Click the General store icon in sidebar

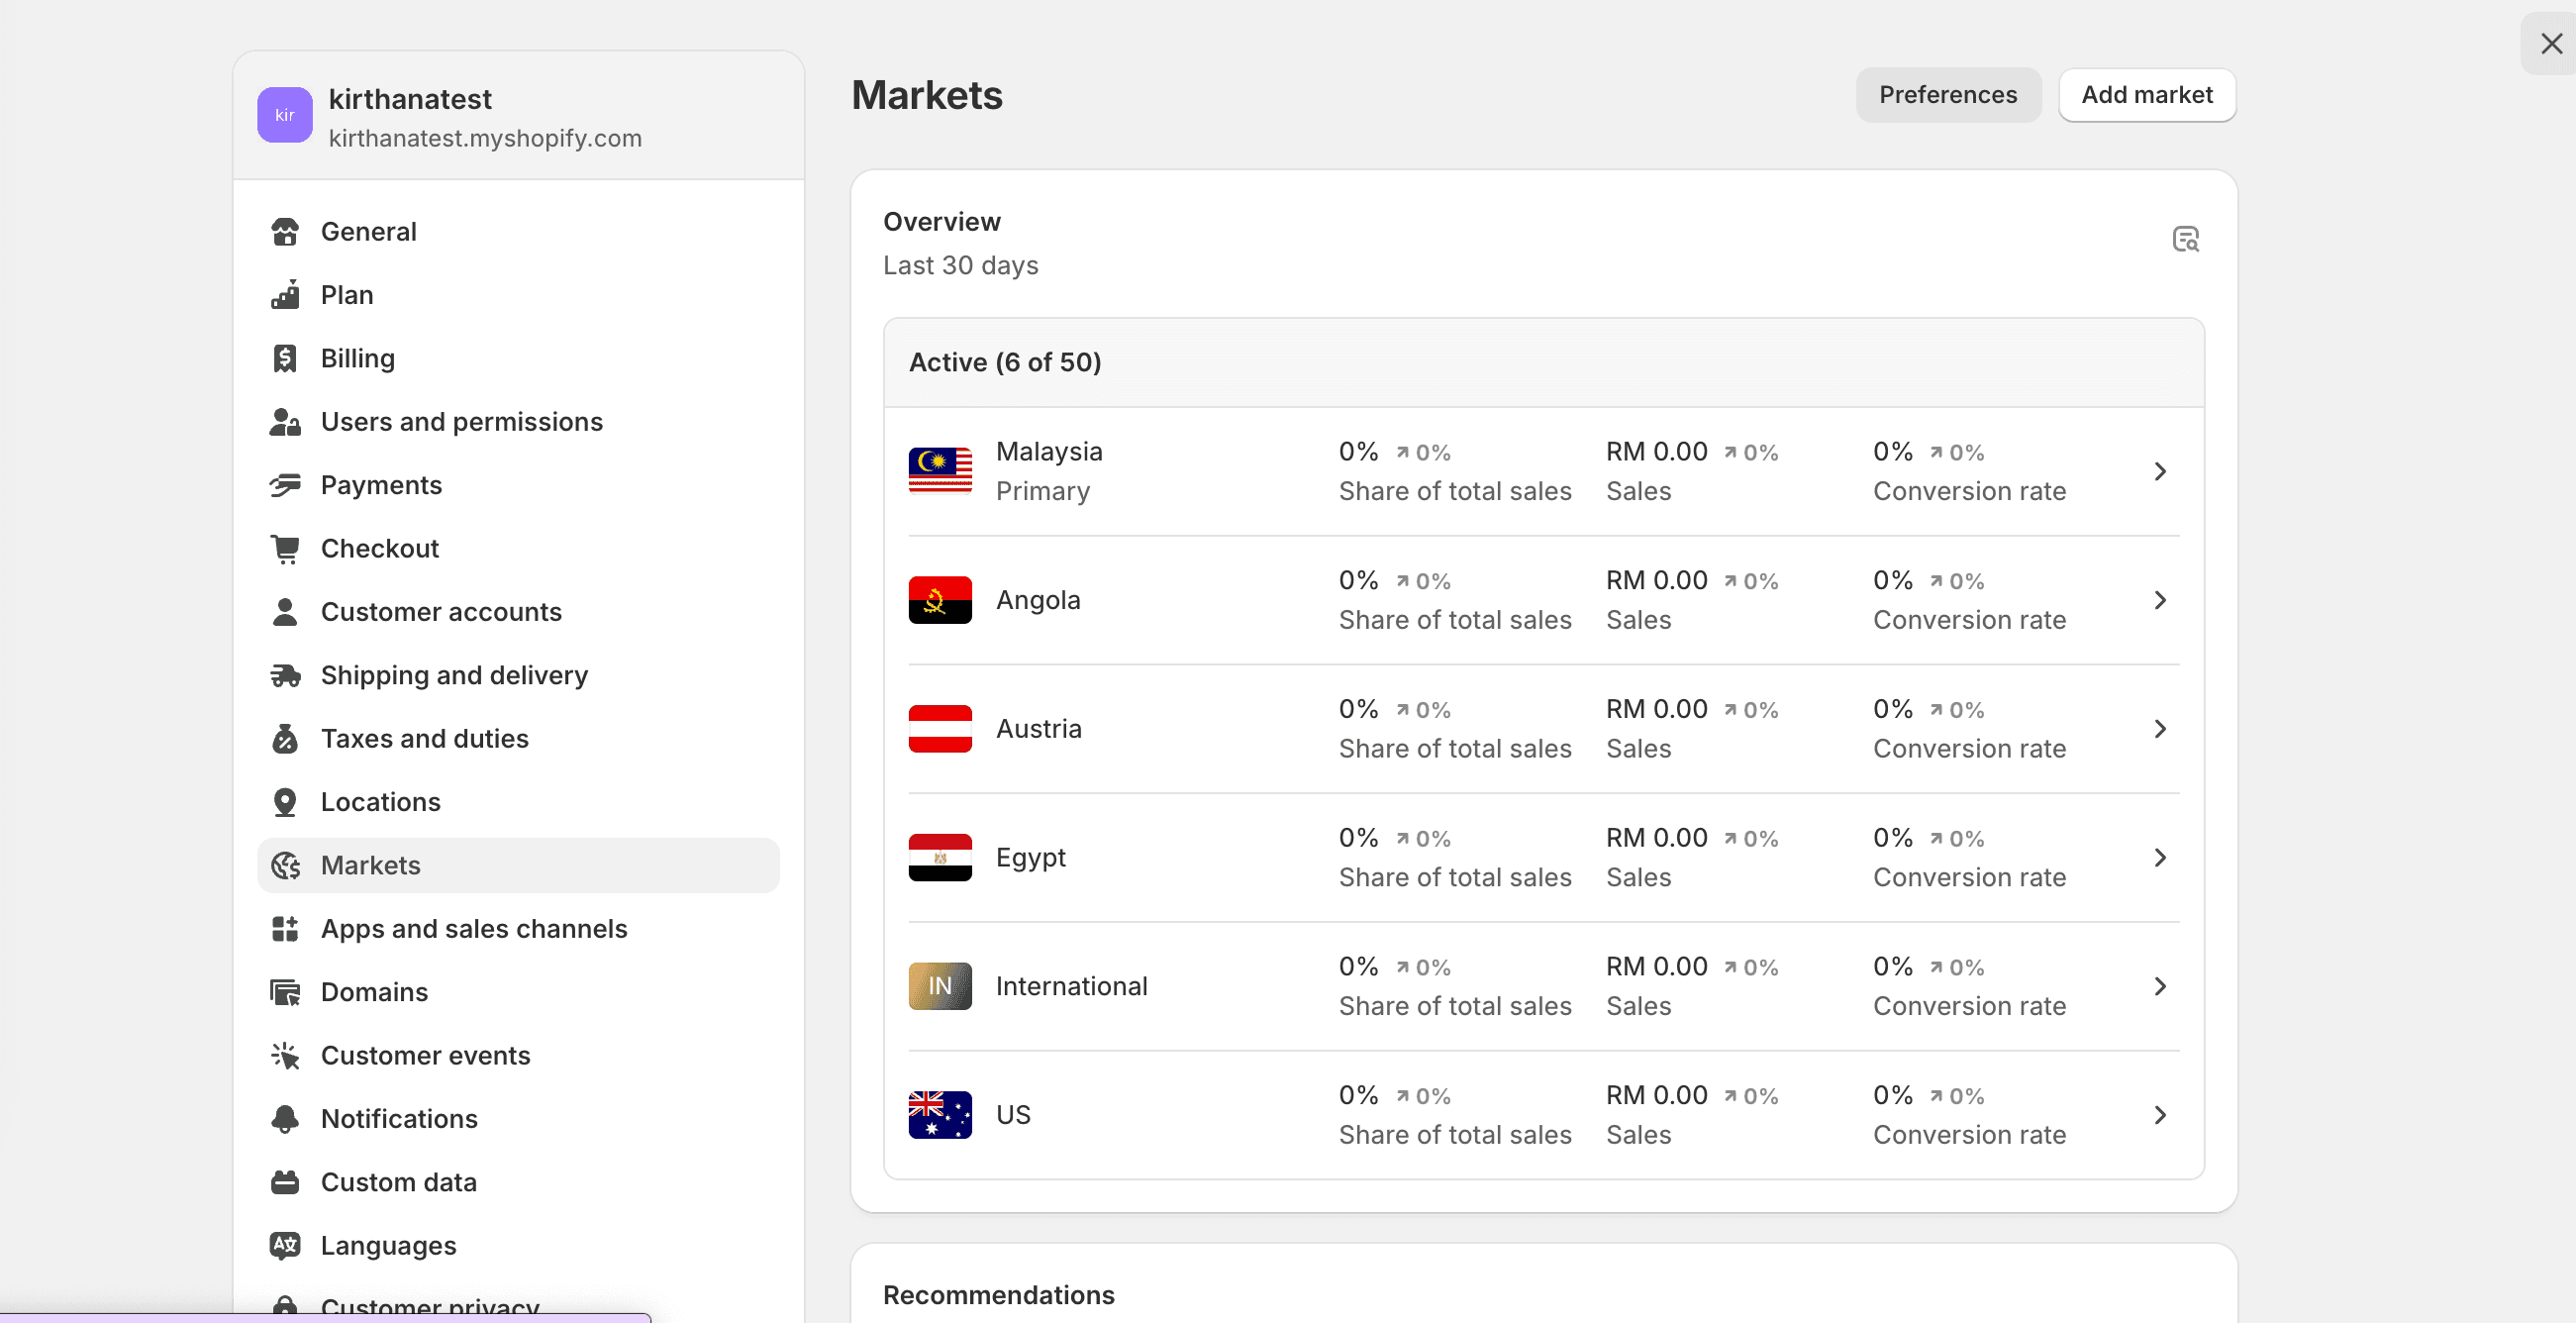click(285, 232)
